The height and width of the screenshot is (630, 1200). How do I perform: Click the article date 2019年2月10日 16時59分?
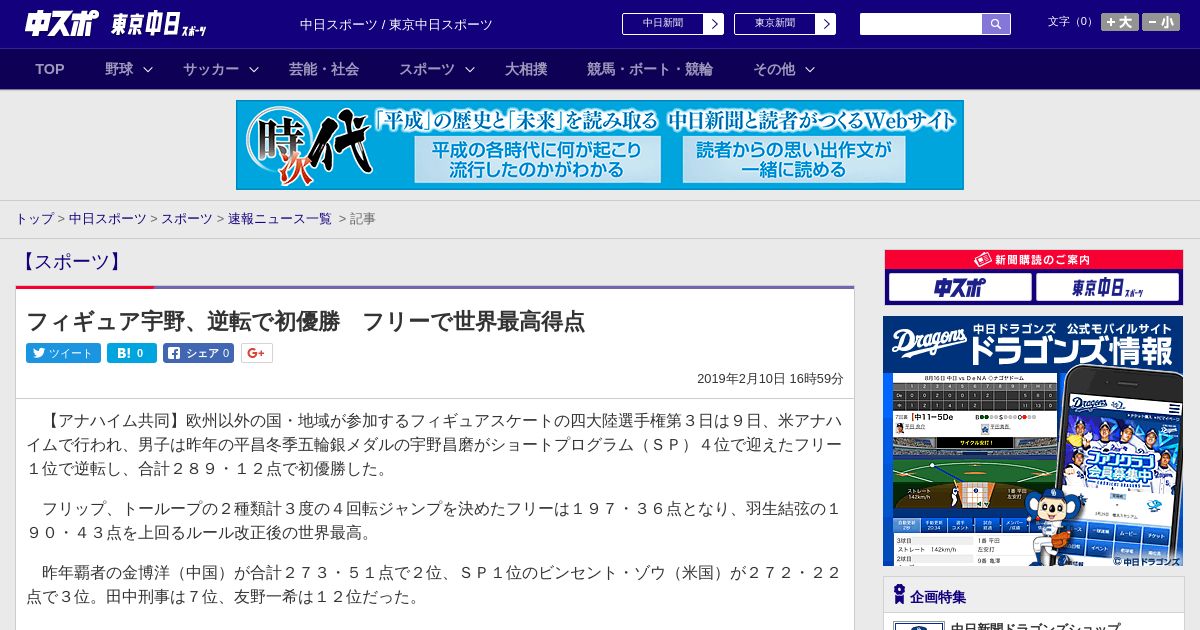pyautogui.click(x=770, y=379)
